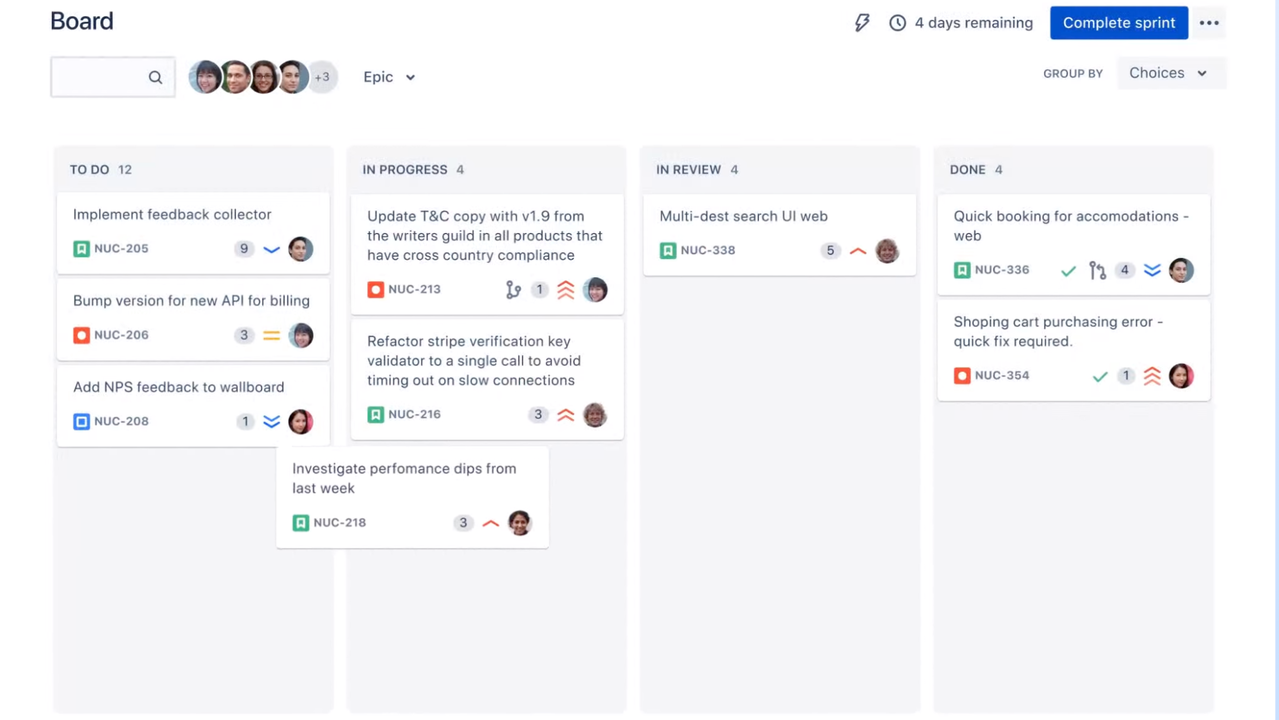Click the Complete sprint button

(x=1118, y=22)
